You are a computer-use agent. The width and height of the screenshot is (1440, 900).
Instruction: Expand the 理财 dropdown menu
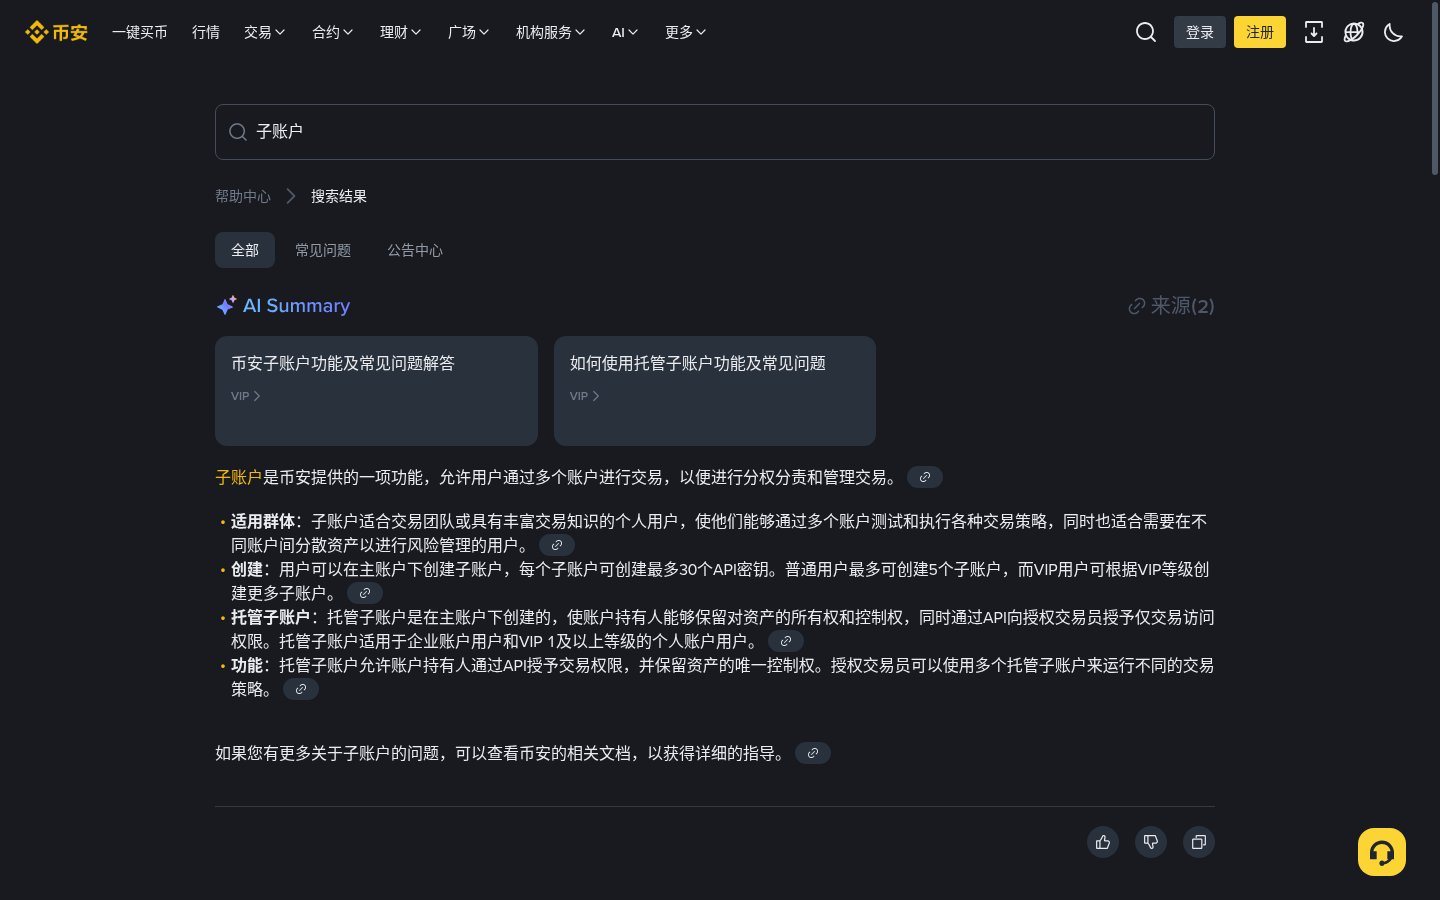401,32
